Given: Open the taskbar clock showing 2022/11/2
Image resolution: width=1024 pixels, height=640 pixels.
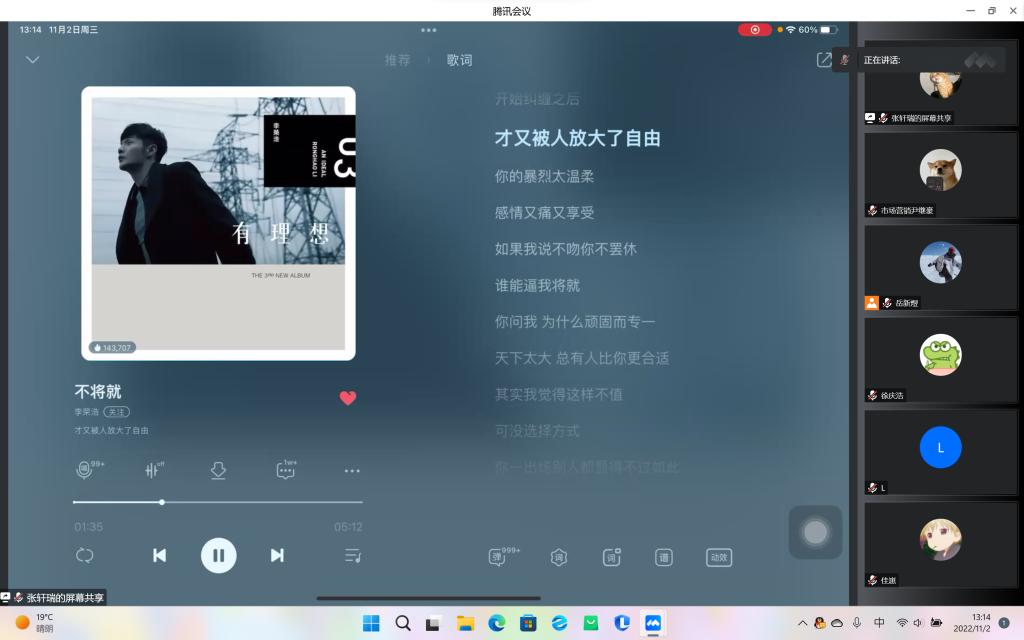Looking at the screenshot, I should click(972, 623).
